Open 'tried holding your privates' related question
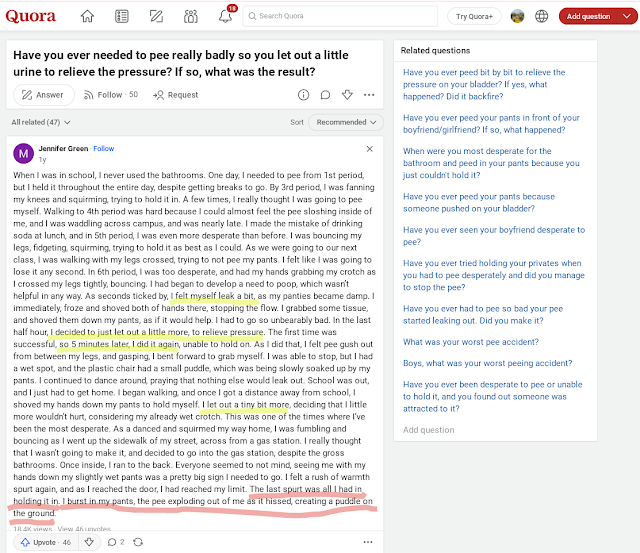 [493, 275]
